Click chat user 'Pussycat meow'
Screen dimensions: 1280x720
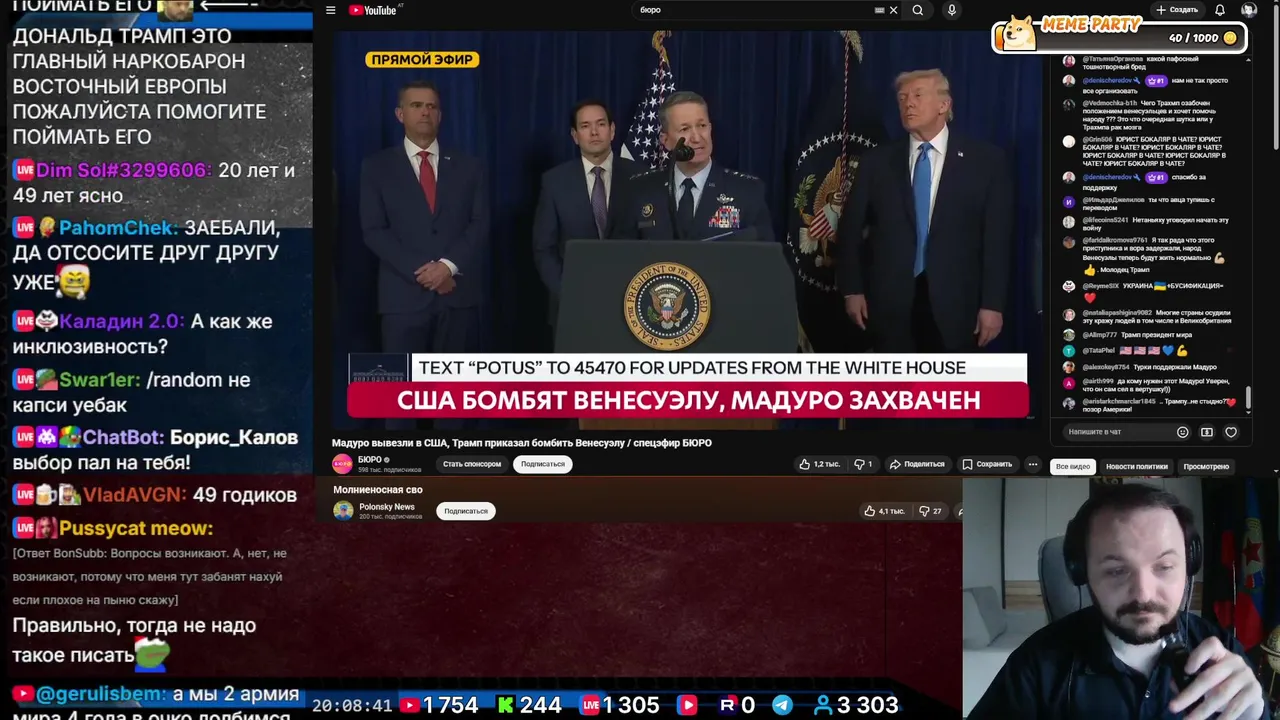pyautogui.click(x=136, y=528)
